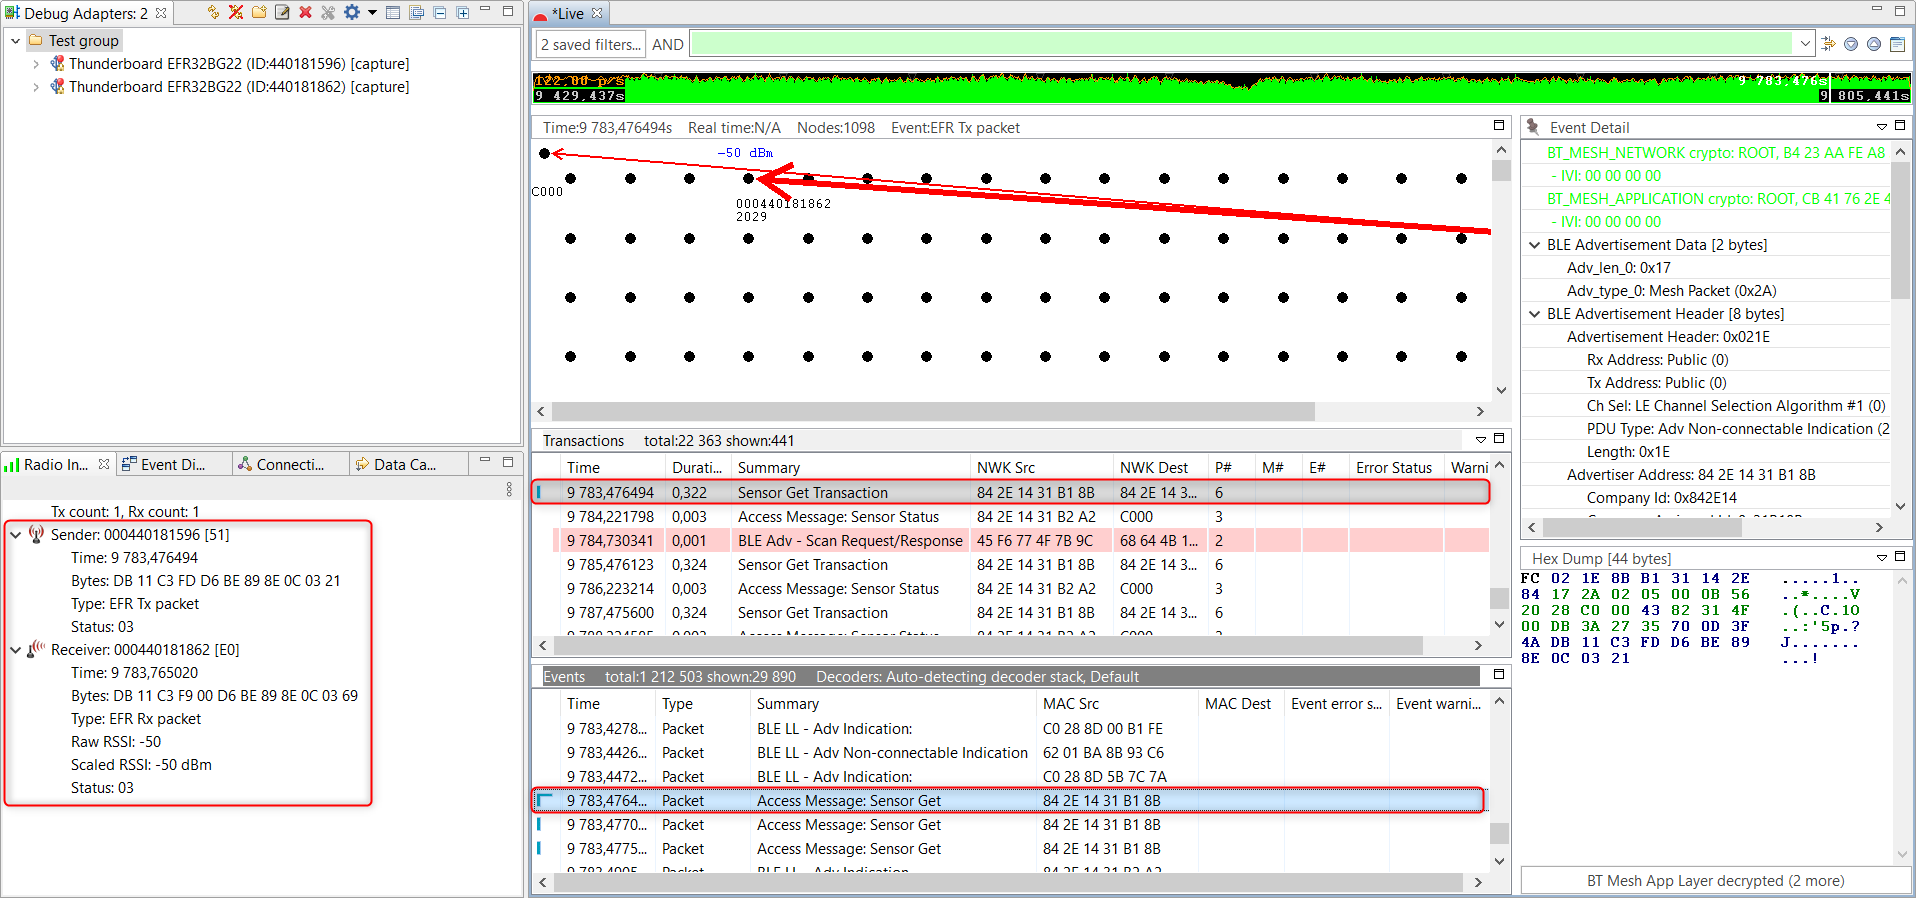Select the highlighted Access Message: Sensor Get event row
The image size is (1916, 898).
tap(1008, 800)
